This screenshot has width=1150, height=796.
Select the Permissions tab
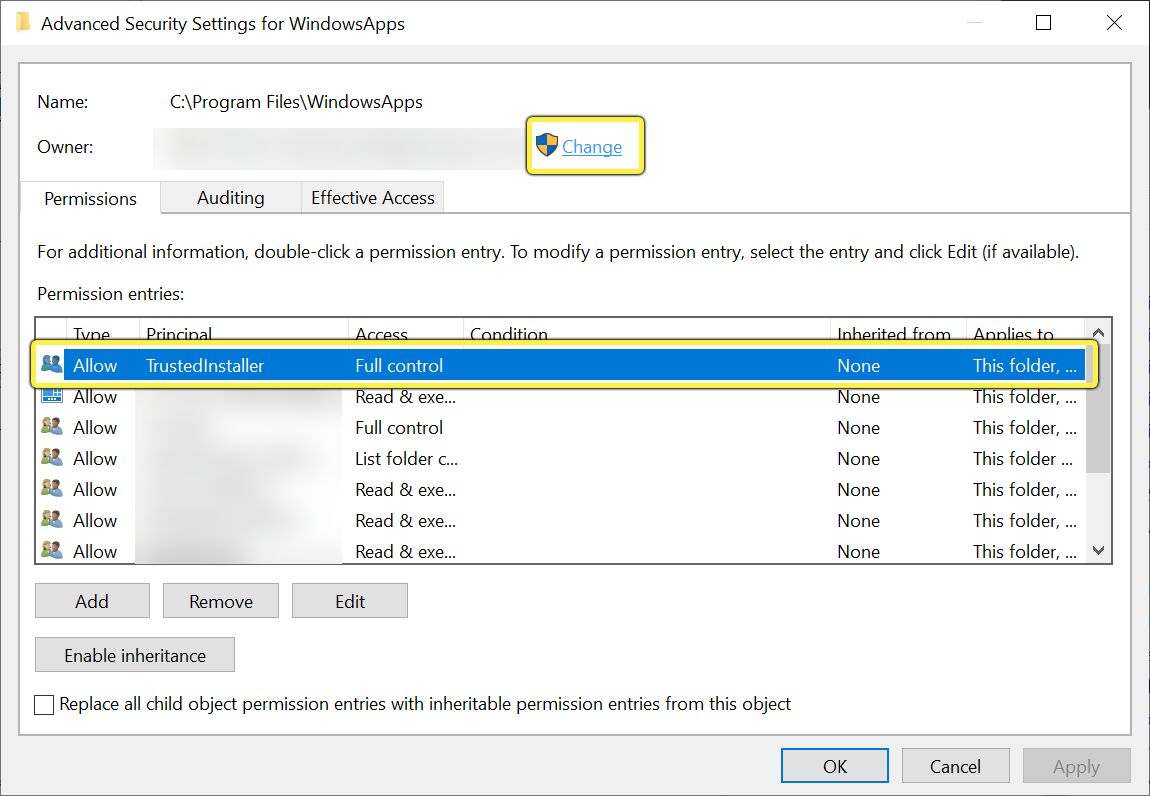tap(89, 198)
